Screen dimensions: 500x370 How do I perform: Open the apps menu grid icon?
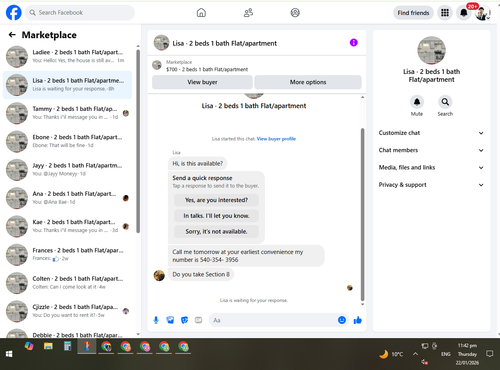tap(445, 13)
